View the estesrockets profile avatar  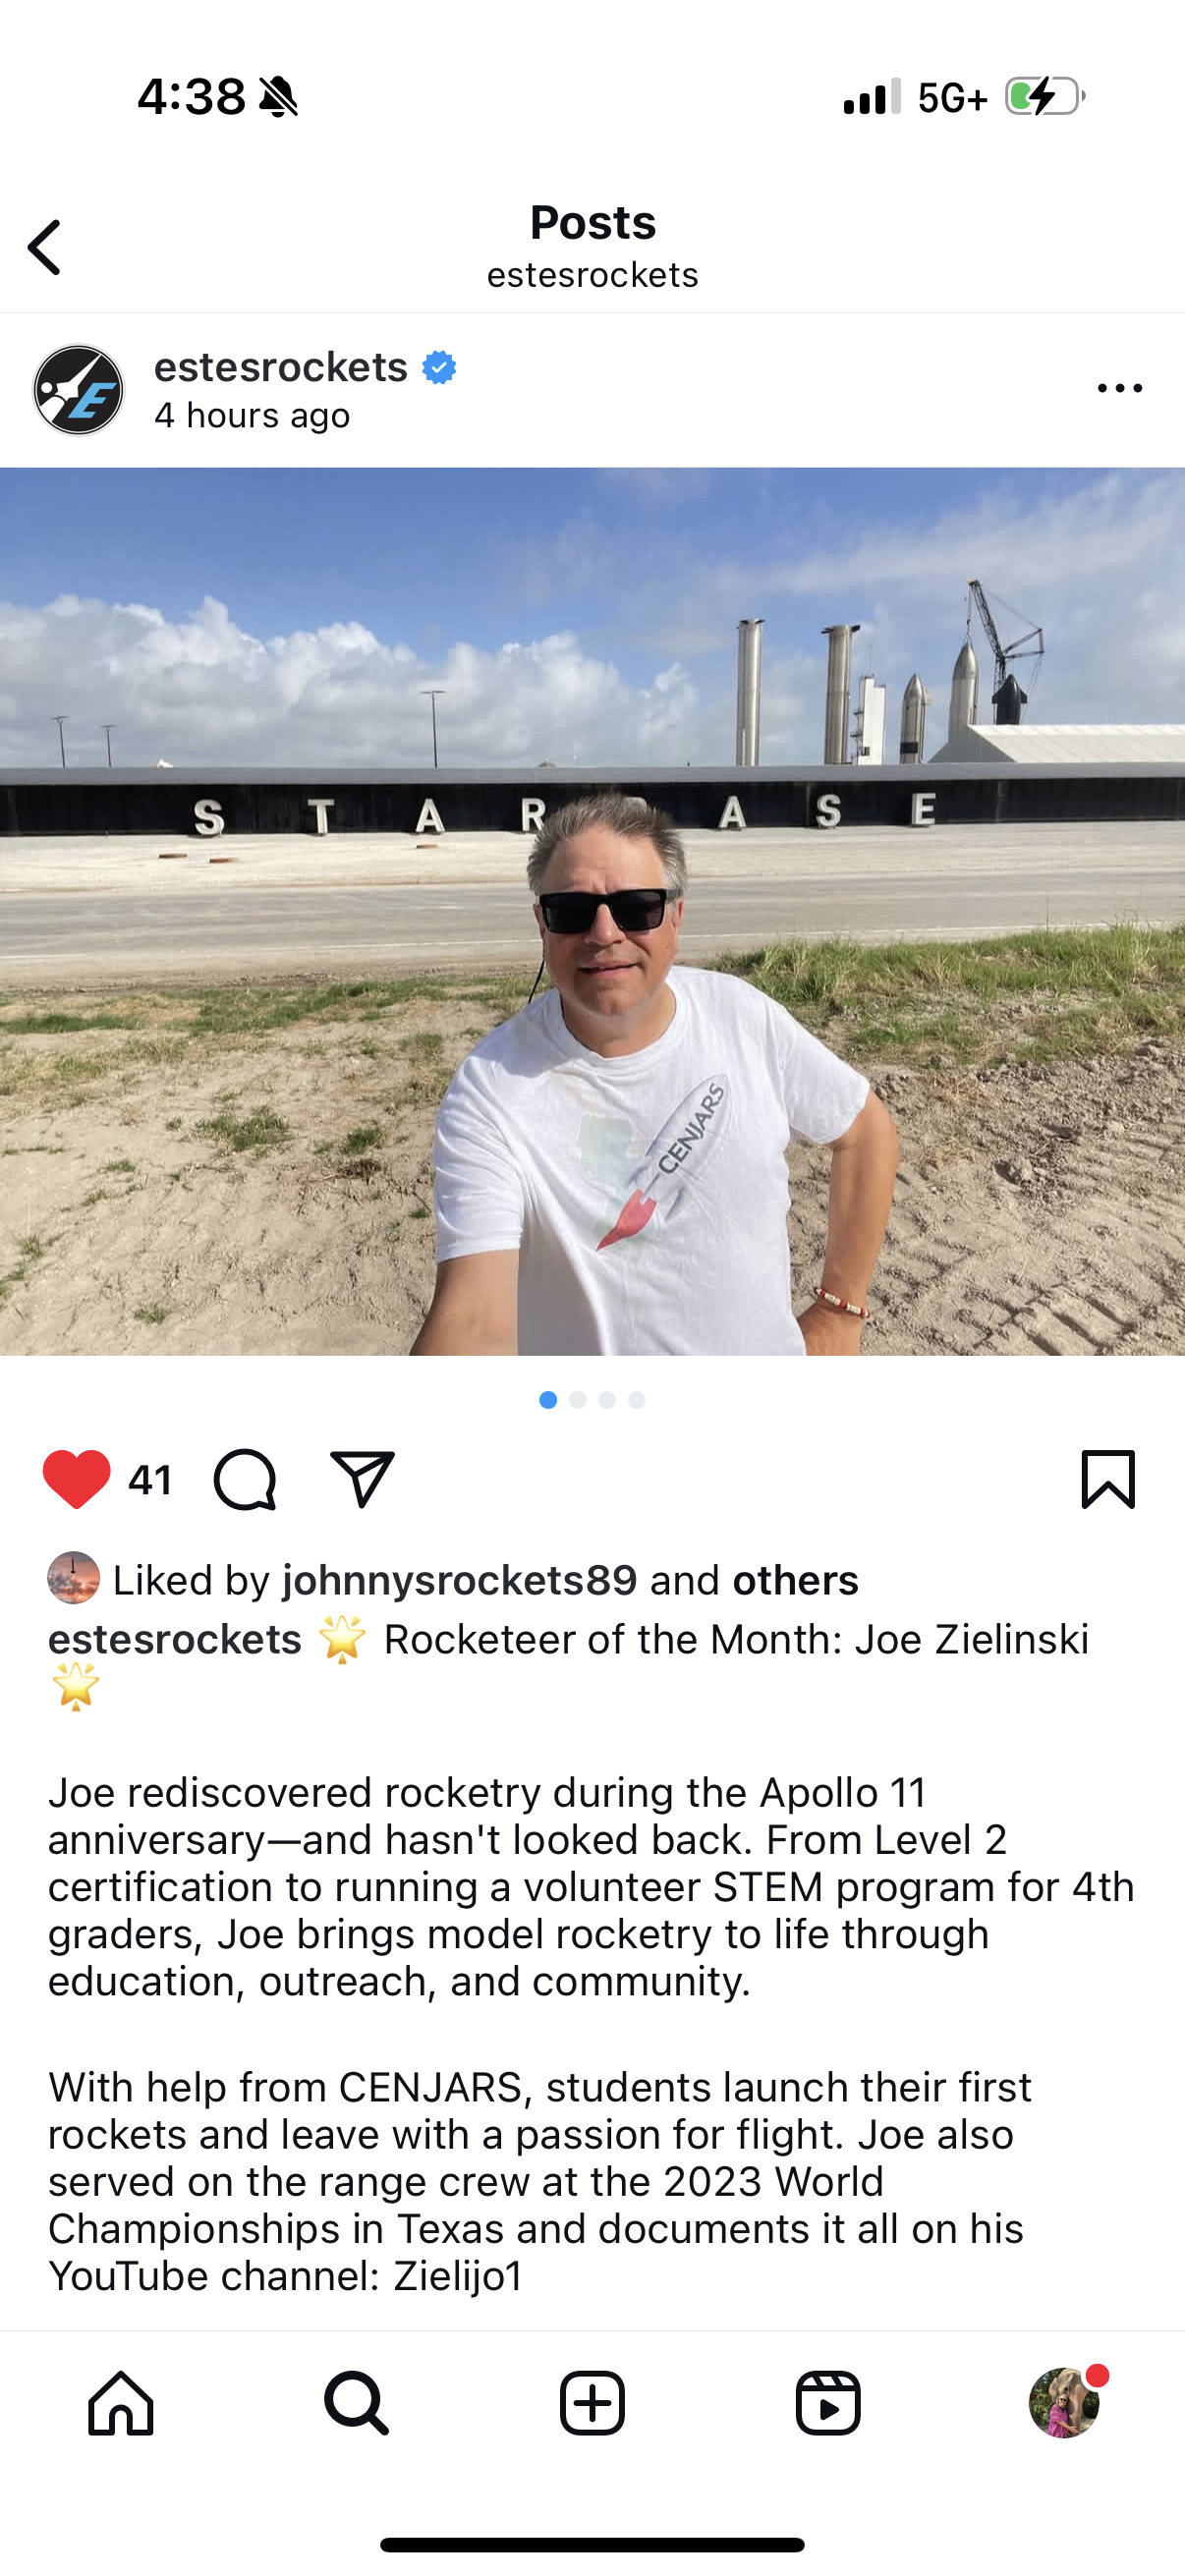point(78,390)
